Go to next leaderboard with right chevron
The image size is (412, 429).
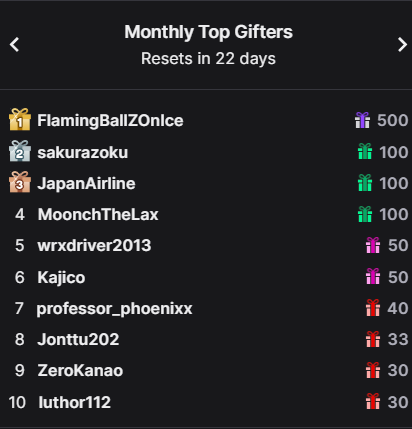[x=402, y=45]
